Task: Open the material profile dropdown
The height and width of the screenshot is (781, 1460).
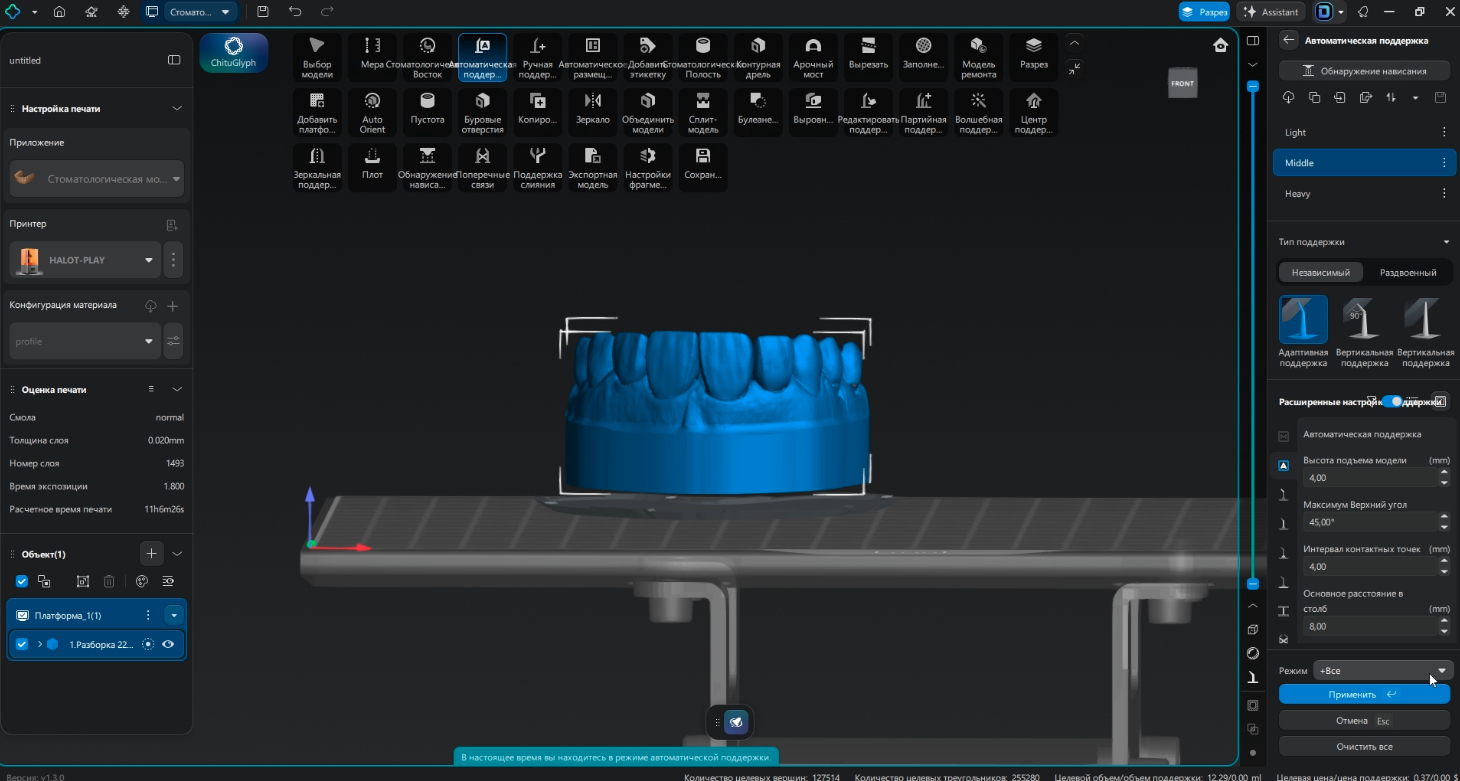Action: tap(84, 341)
